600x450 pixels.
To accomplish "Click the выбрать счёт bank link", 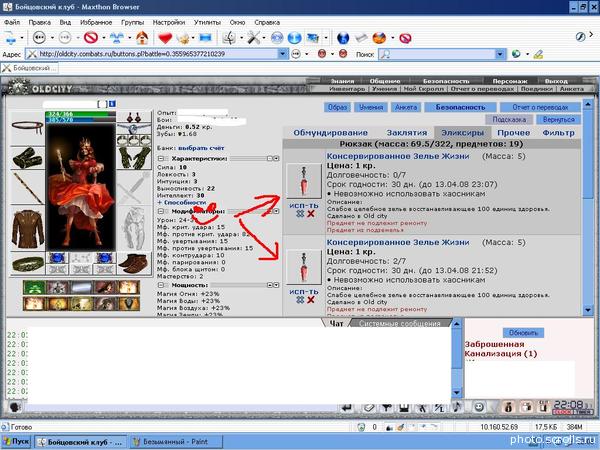I will coord(201,148).
